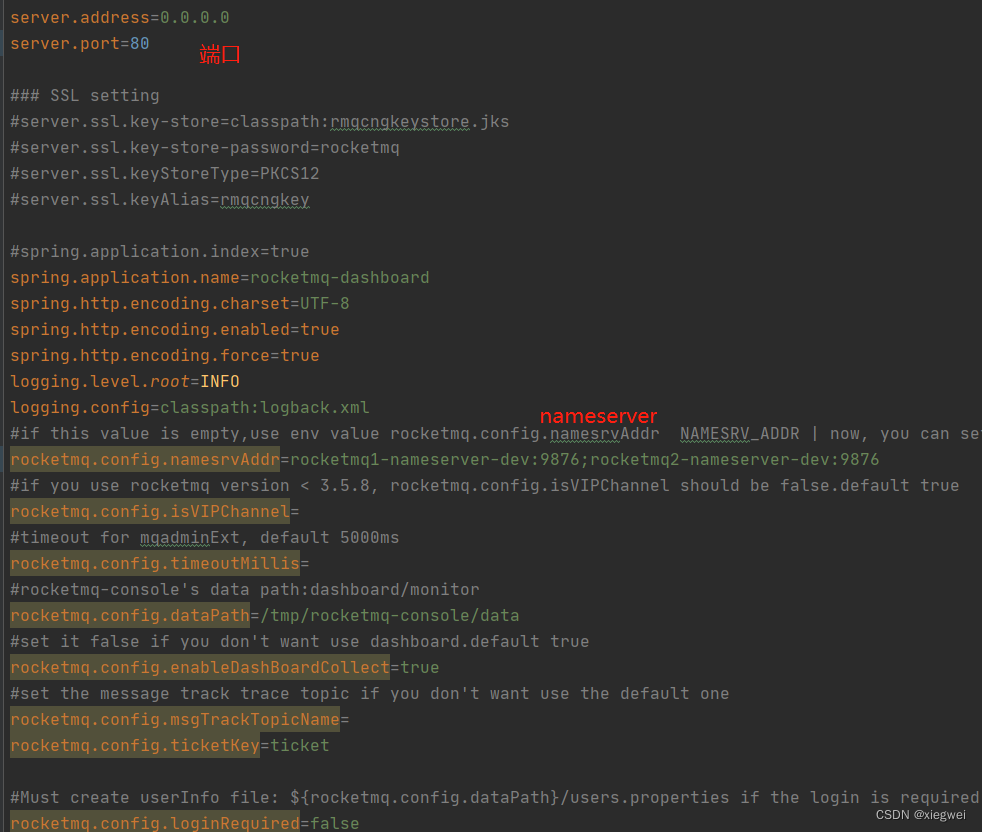
Task: Click the 'version < 3.5.8' comment line
Action: tap(484, 486)
